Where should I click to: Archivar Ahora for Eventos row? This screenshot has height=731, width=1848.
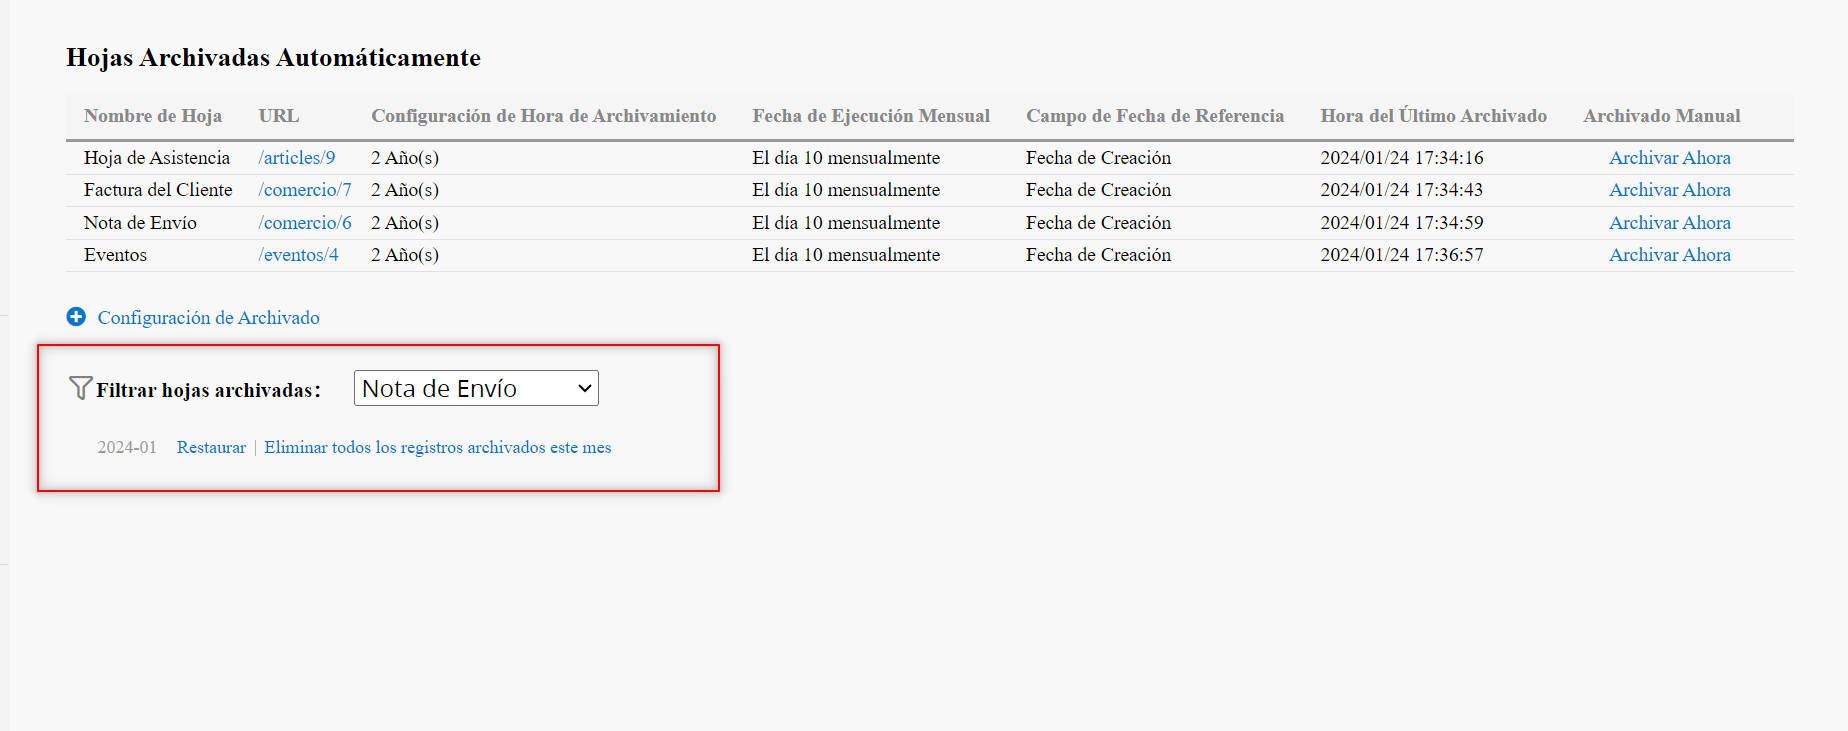pos(1669,255)
